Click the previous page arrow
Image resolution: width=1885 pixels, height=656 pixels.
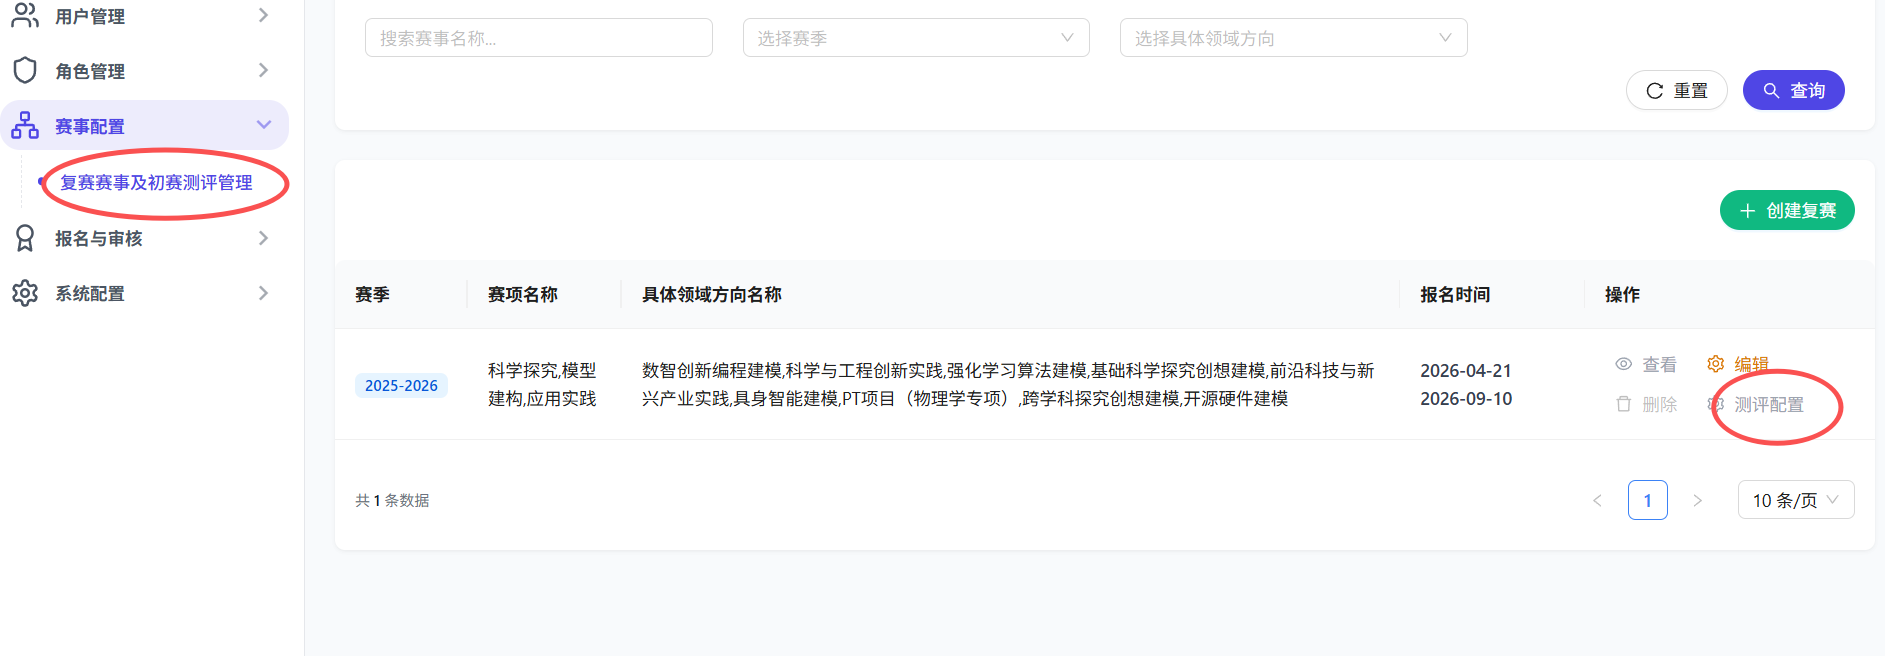tap(1597, 500)
